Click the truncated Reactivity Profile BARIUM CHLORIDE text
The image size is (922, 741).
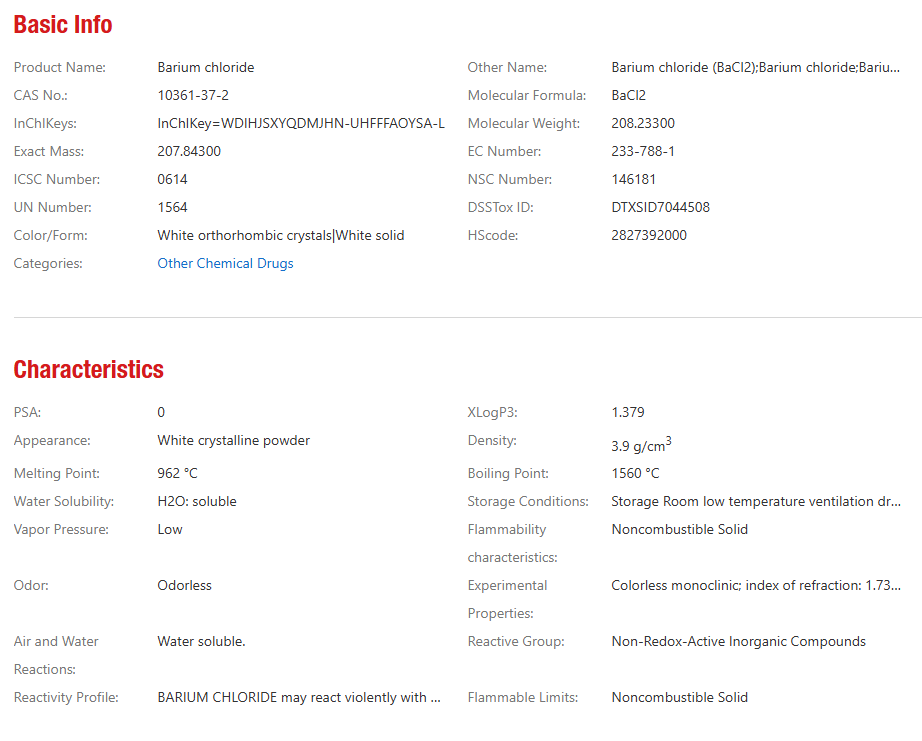pos(299,697)
